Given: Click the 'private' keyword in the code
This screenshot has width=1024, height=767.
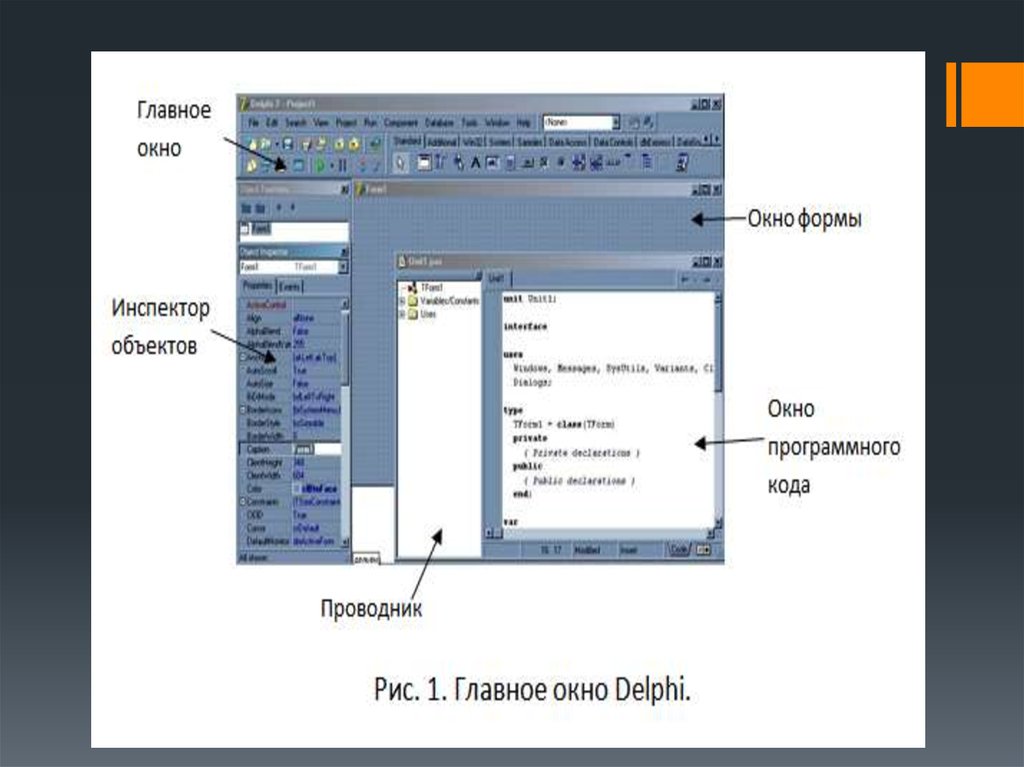Looking at the screenshot, I should (x=530, y=438).
